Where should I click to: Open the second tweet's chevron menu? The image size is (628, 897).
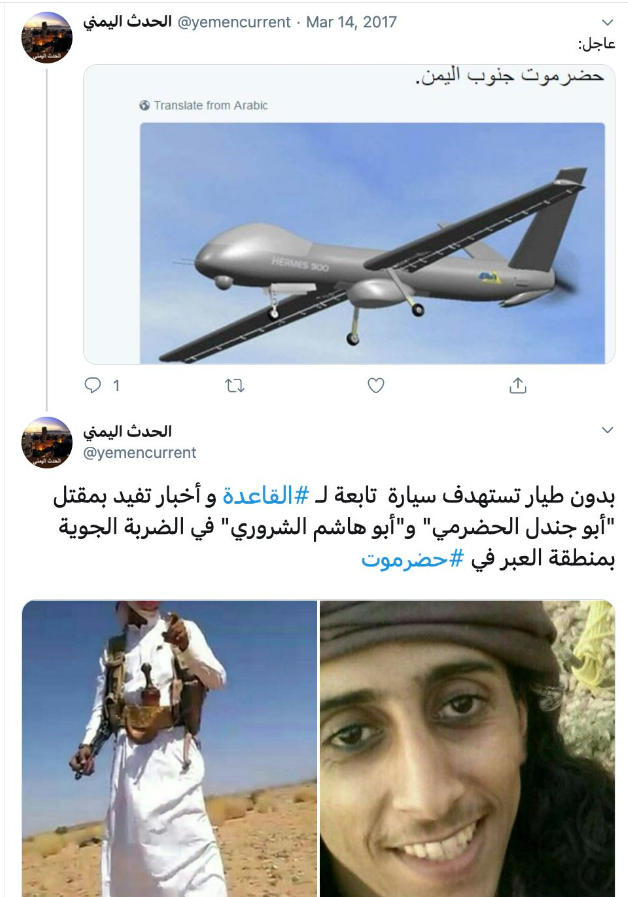607,430
